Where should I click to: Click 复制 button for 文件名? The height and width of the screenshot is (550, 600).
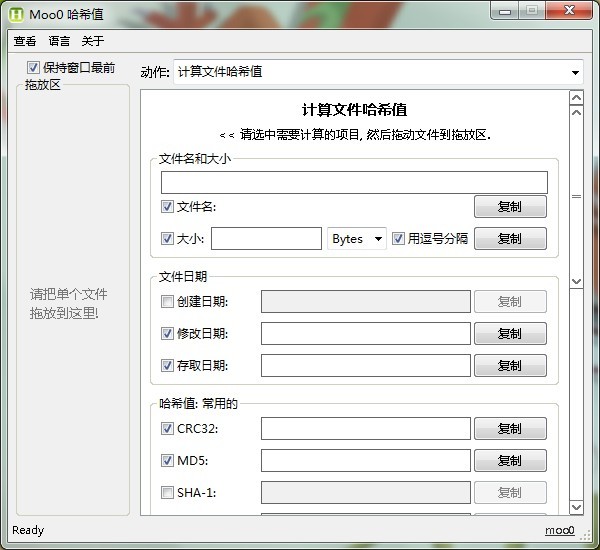509,207
